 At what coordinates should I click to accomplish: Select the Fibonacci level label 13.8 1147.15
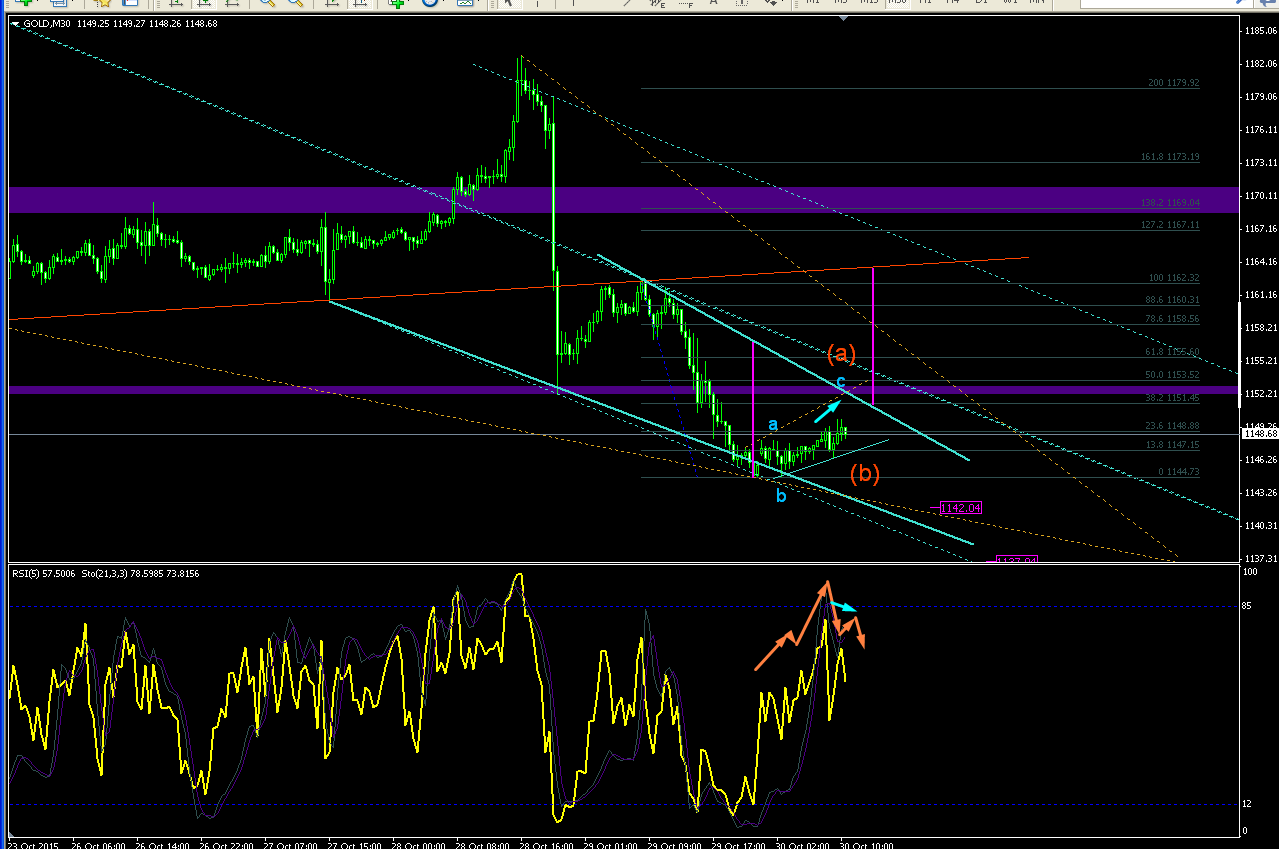(1172, 444)
